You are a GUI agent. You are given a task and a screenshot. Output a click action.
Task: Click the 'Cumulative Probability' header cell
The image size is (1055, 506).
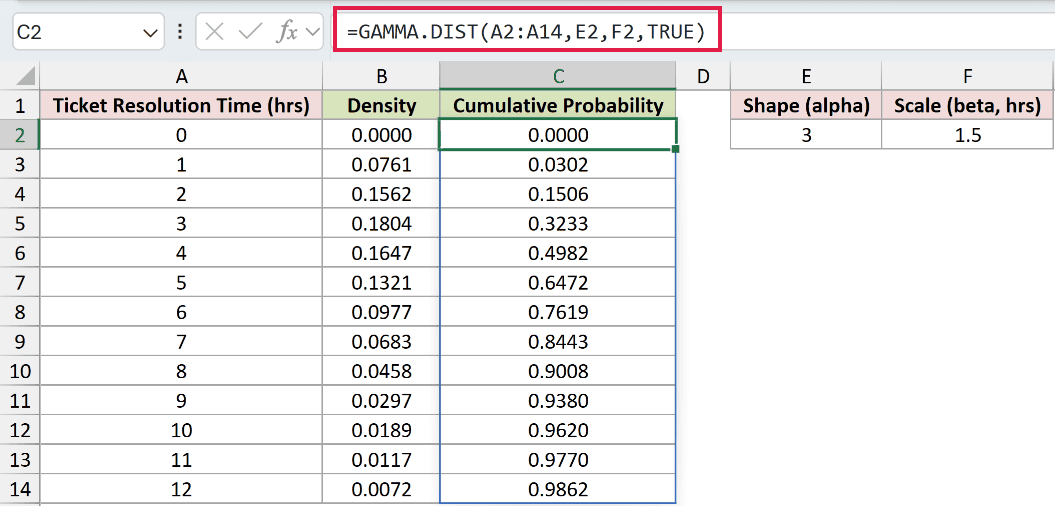point(558,105)
